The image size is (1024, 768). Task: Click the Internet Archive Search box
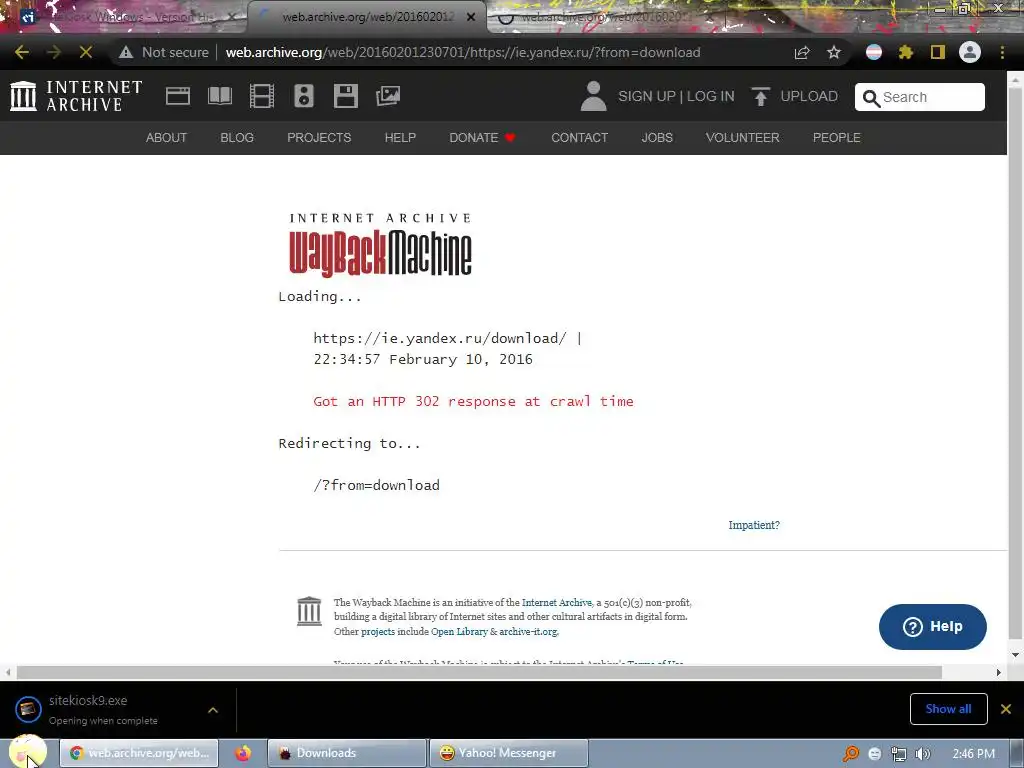(x=920, y=97)
